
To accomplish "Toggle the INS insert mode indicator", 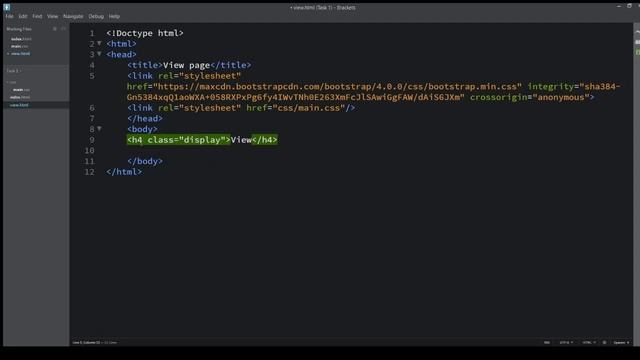I will pyautogui.click(x=547, y=342).
